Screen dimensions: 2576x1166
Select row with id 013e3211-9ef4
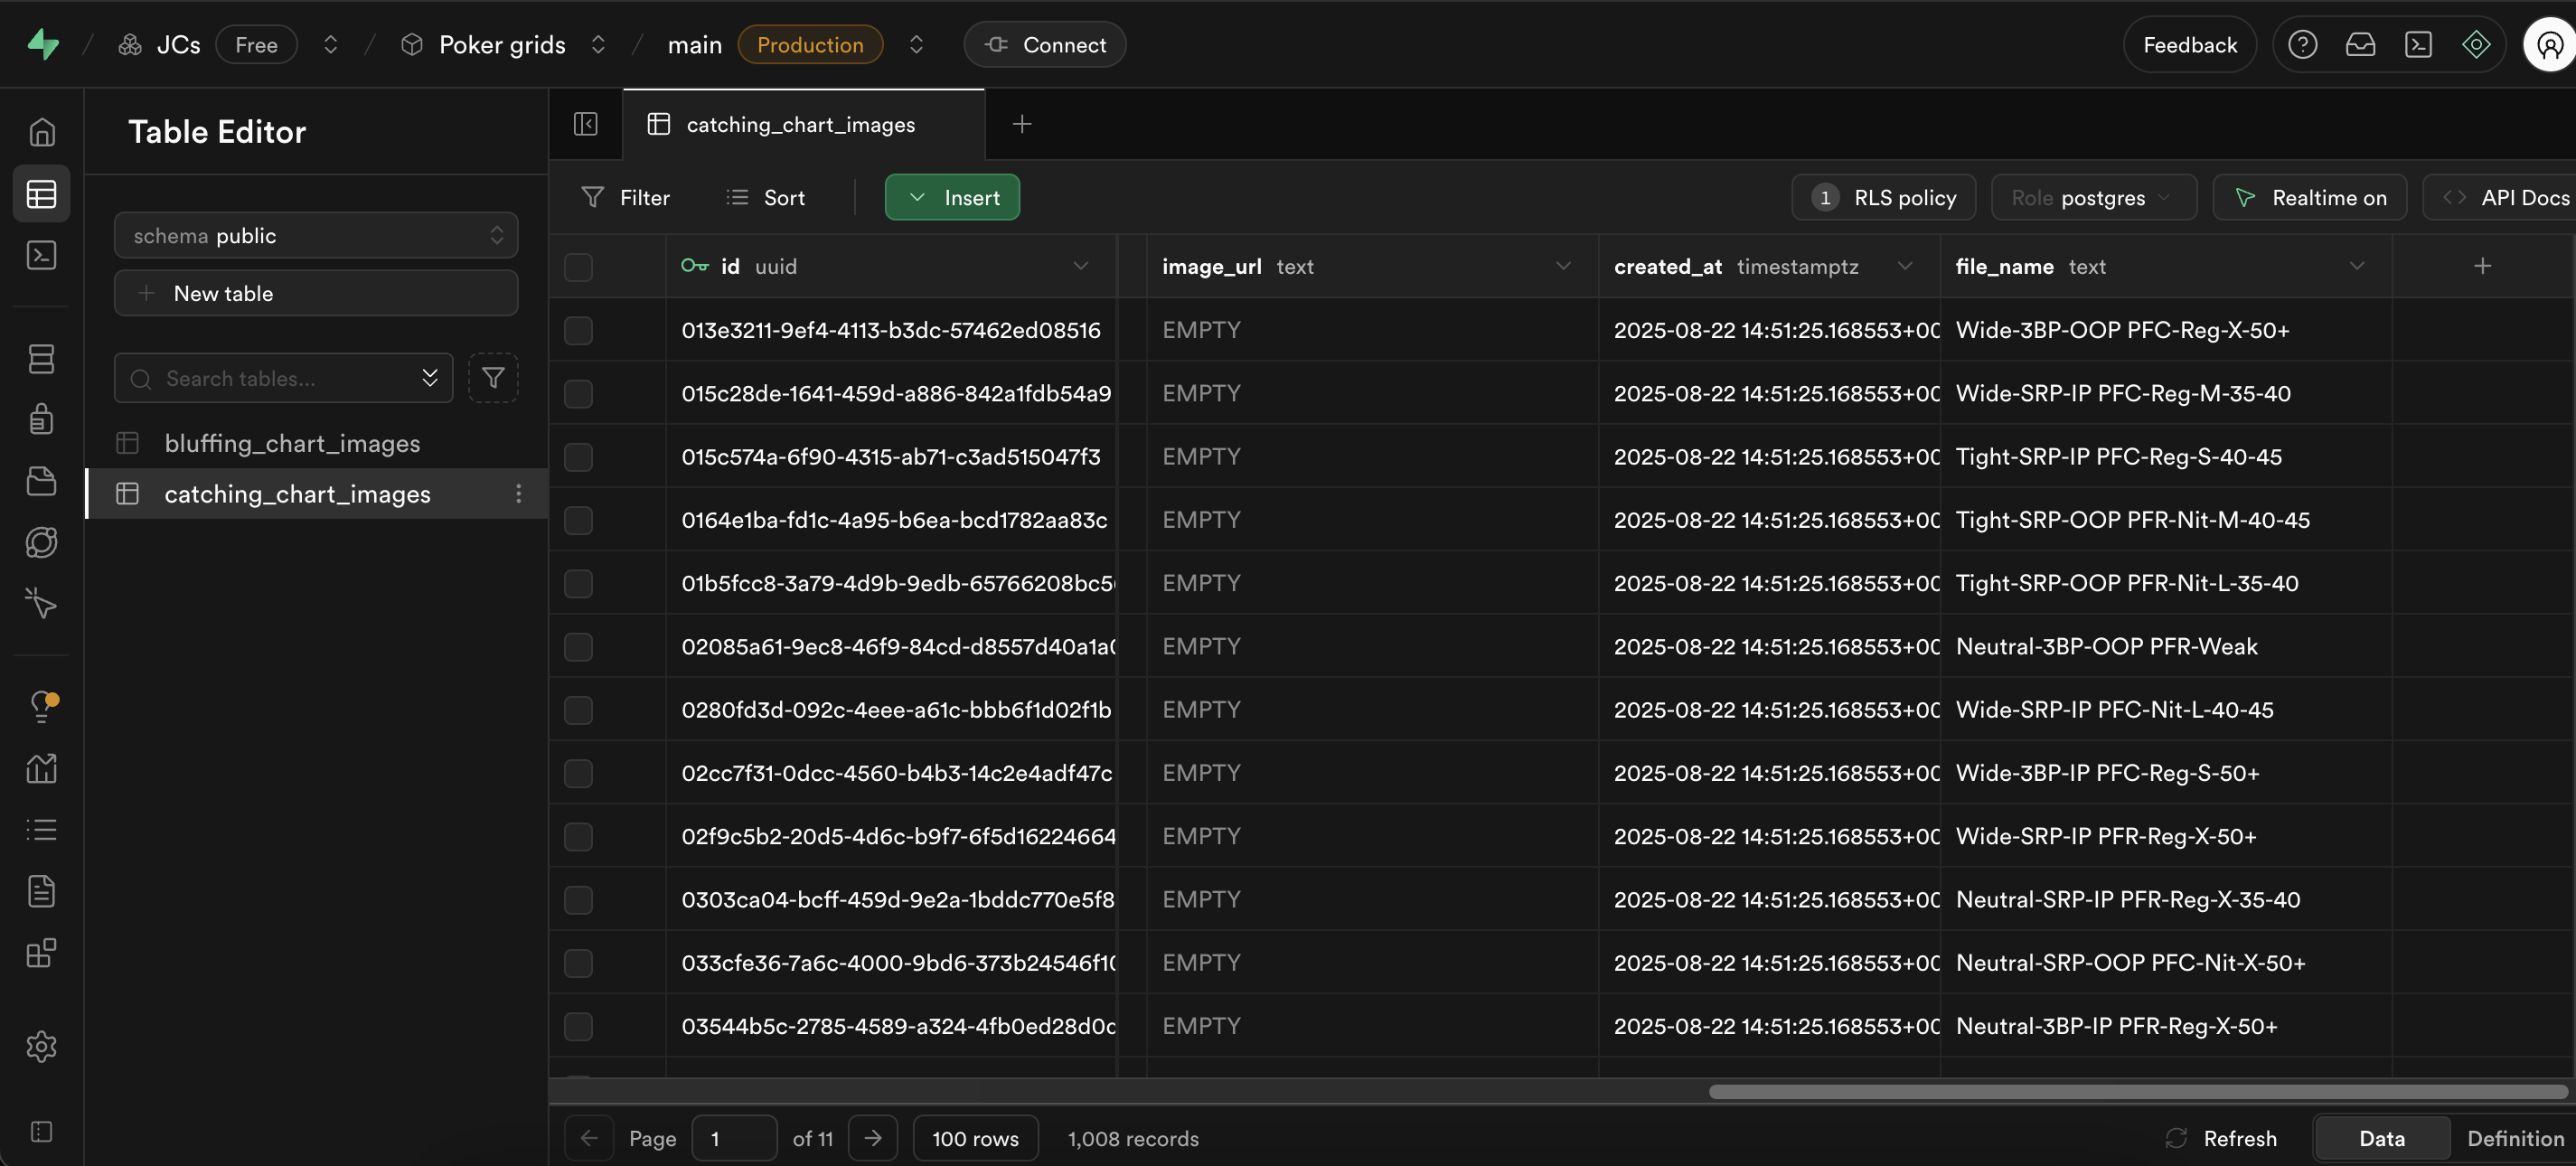pyautogui.click(x=578, y=330)
